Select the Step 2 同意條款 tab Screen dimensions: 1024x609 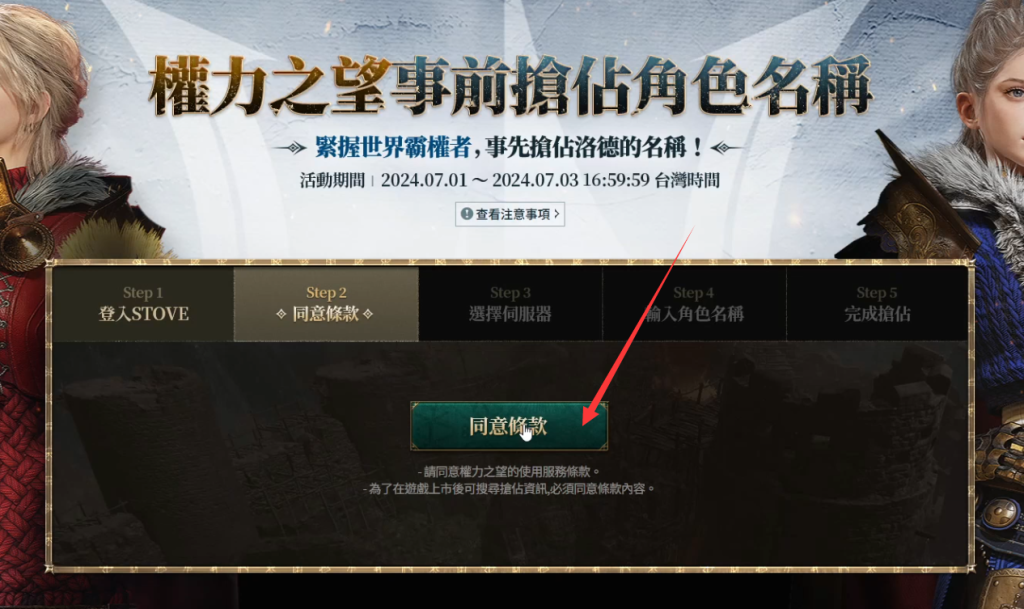click(x=326, y=304)
